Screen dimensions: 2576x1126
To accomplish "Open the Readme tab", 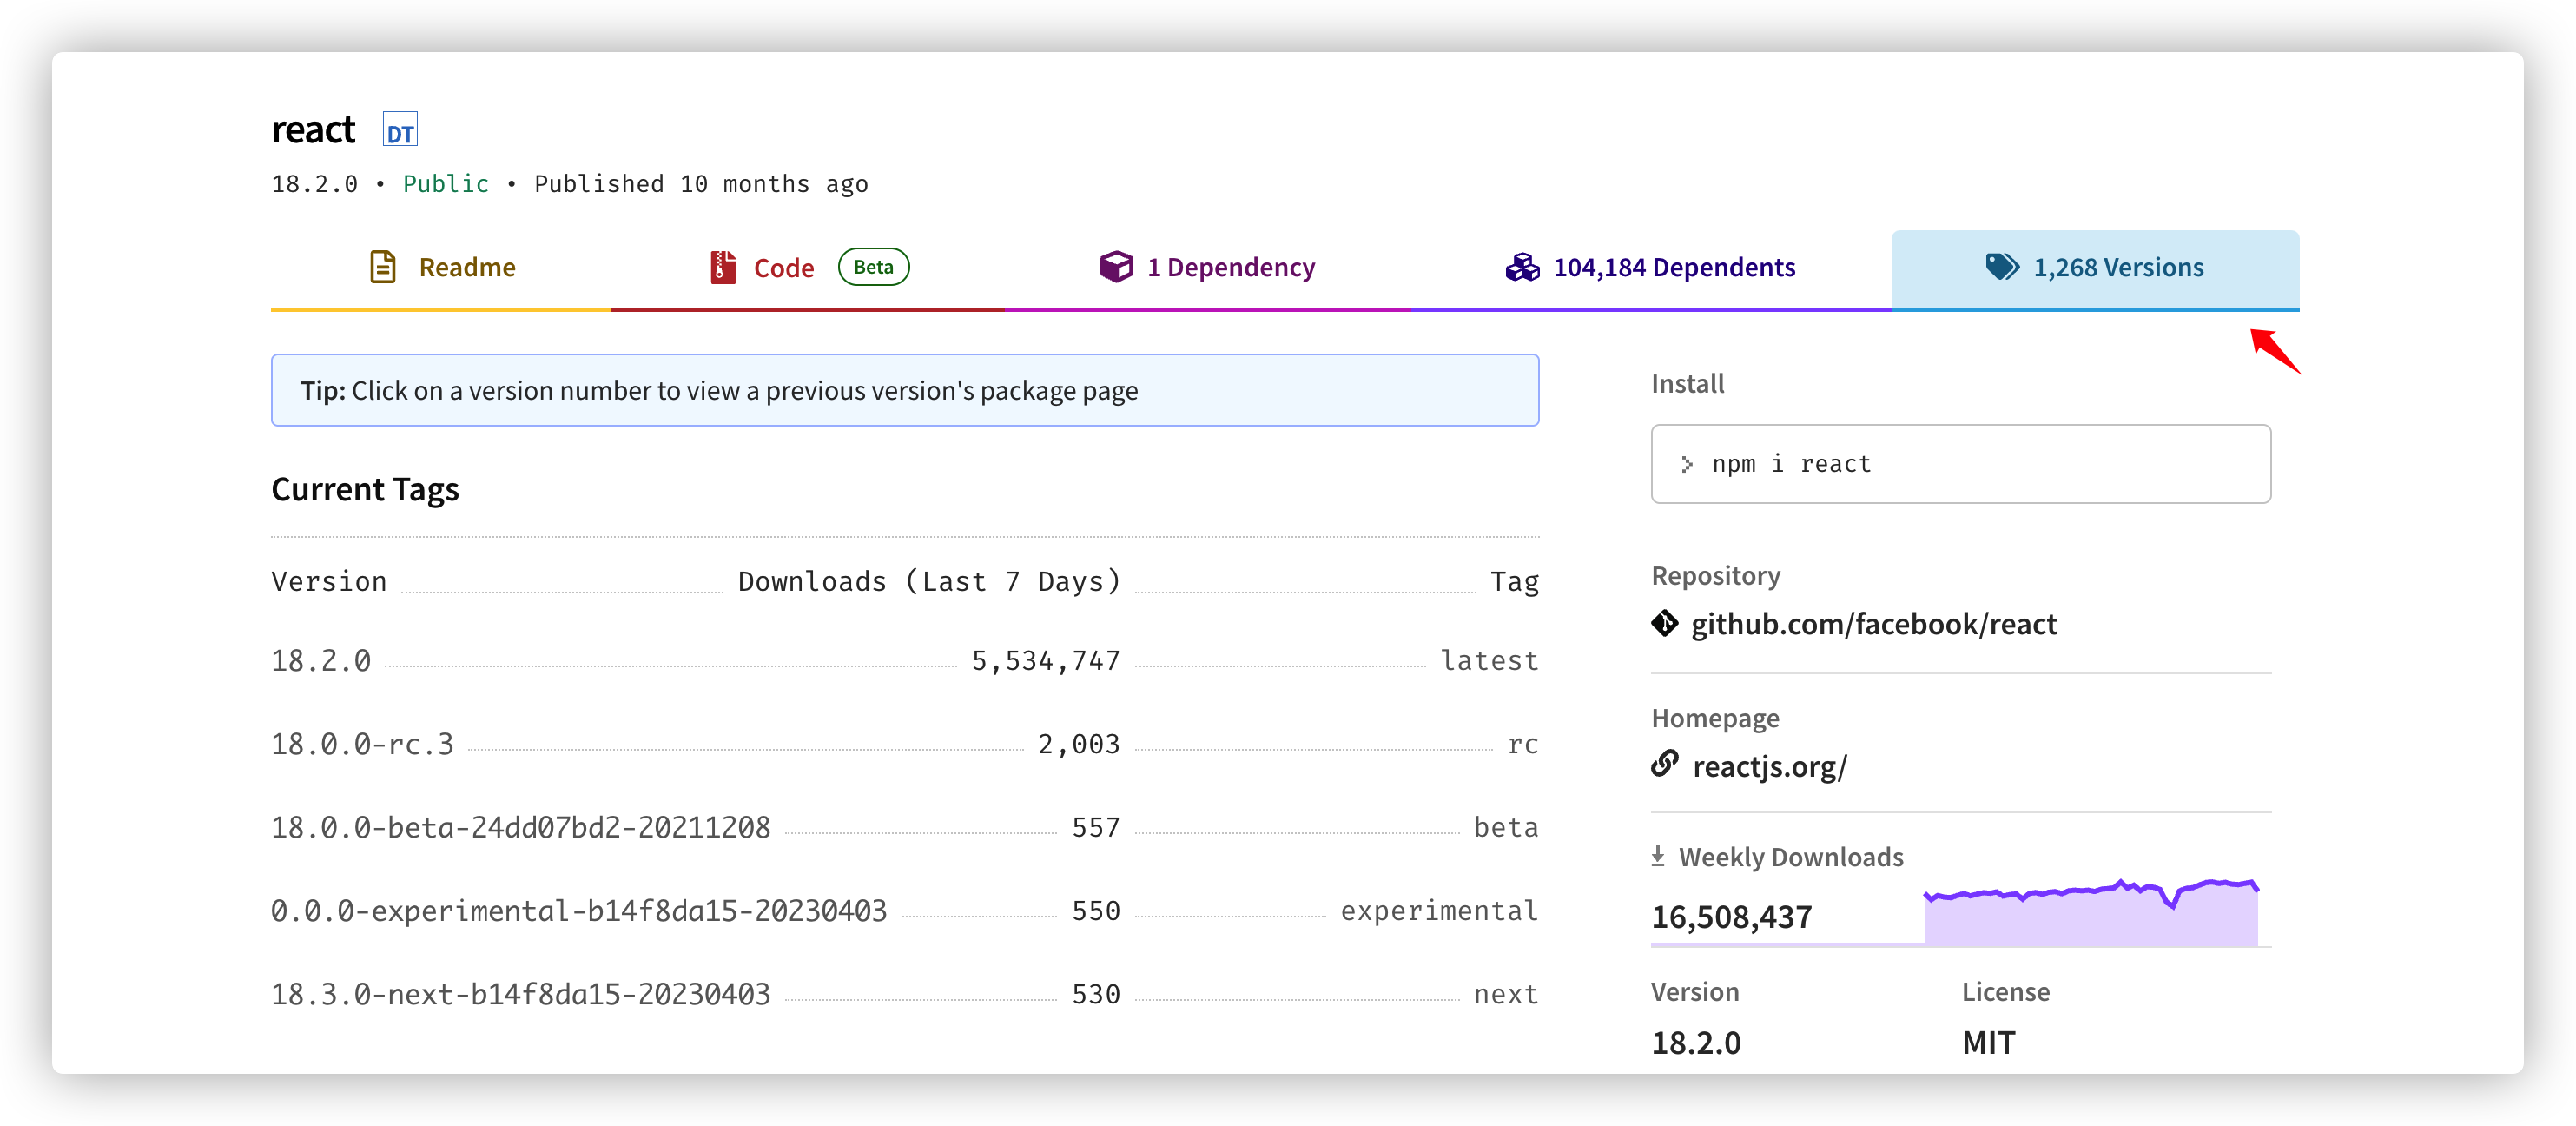I will click(x=467, y=268).
